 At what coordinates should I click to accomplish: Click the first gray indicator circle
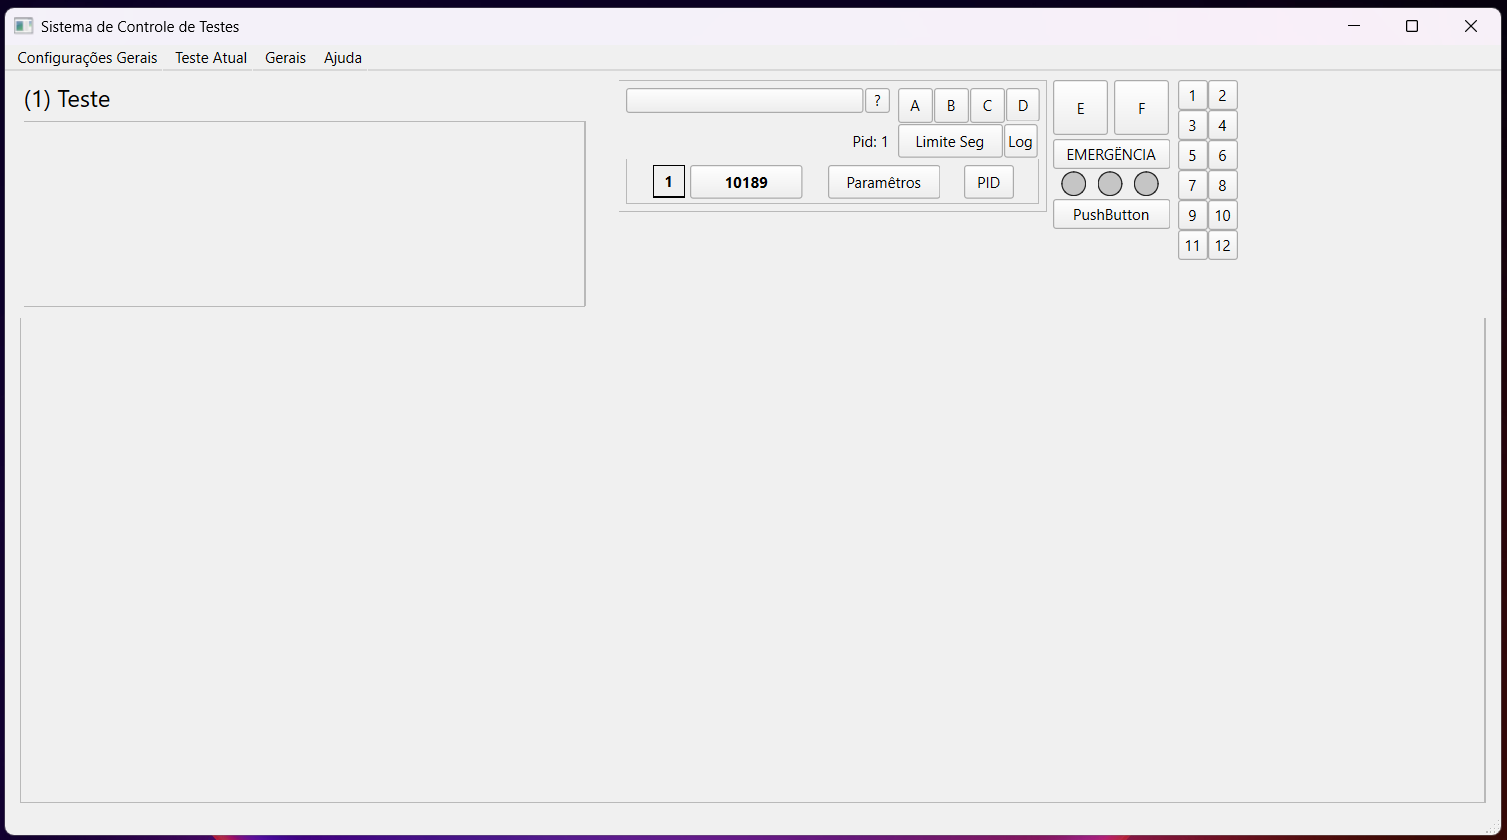(x=1073, y=184)
